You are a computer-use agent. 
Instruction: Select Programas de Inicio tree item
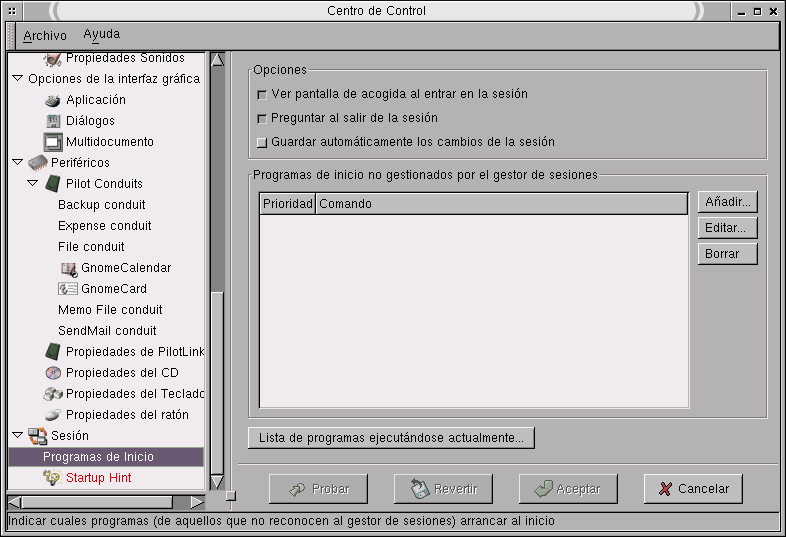tap(106, 457)
